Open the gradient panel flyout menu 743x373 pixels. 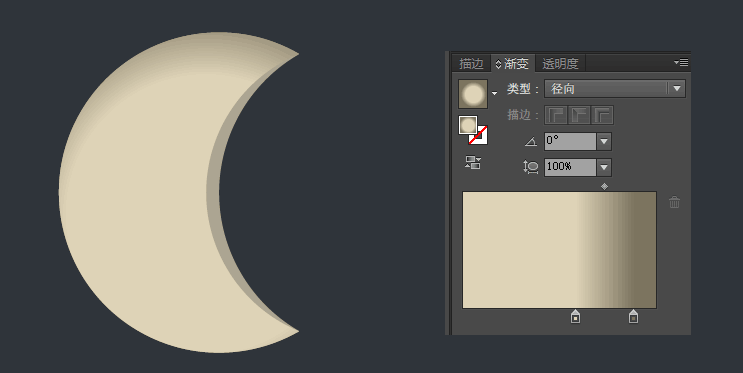681,62
